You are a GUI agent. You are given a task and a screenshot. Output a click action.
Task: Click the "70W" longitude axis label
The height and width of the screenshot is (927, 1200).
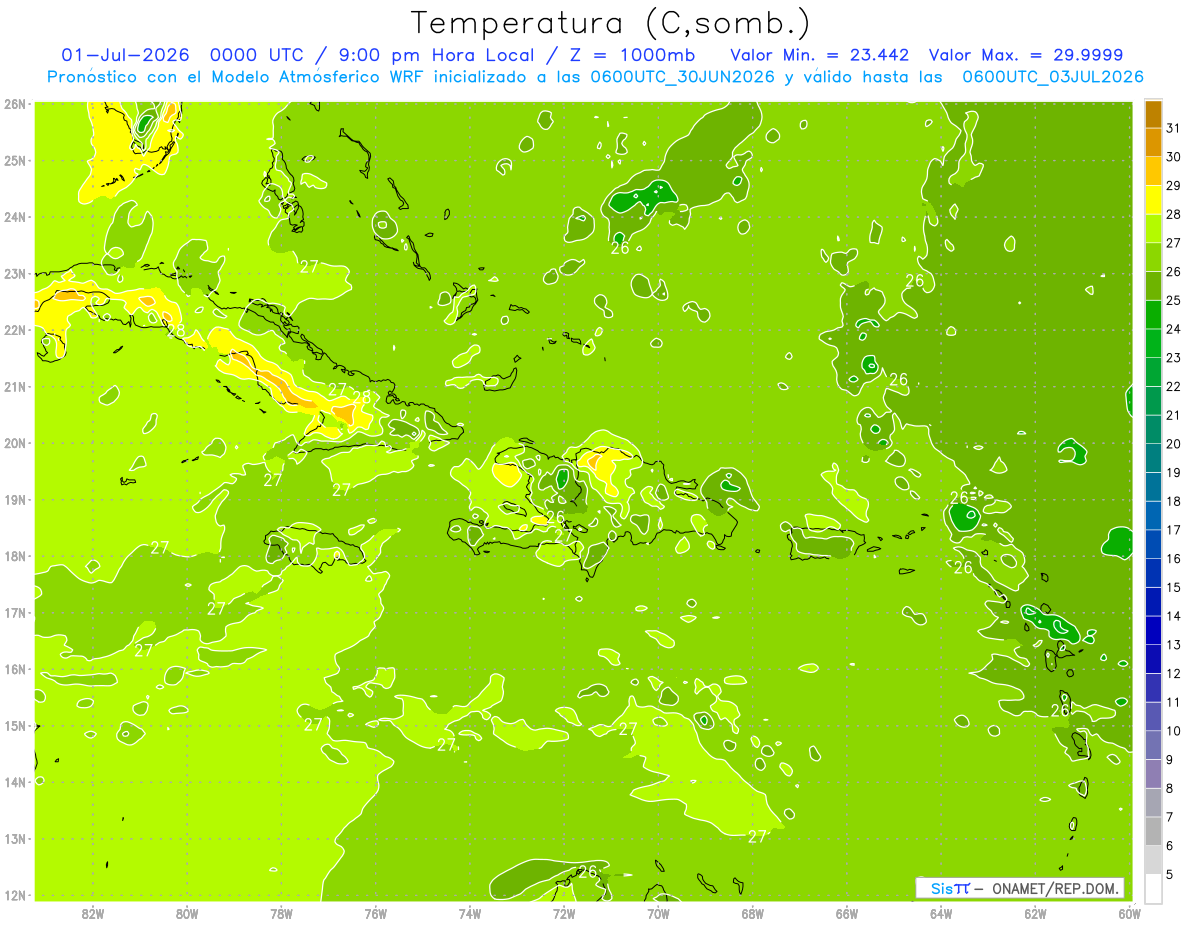(658, 913)
